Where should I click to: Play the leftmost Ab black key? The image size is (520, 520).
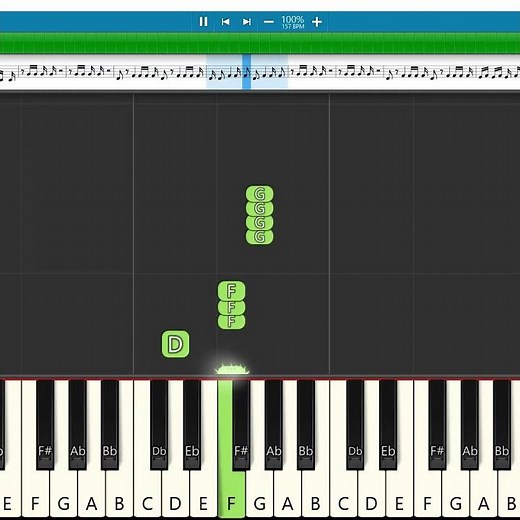click(x=77, y=425)
